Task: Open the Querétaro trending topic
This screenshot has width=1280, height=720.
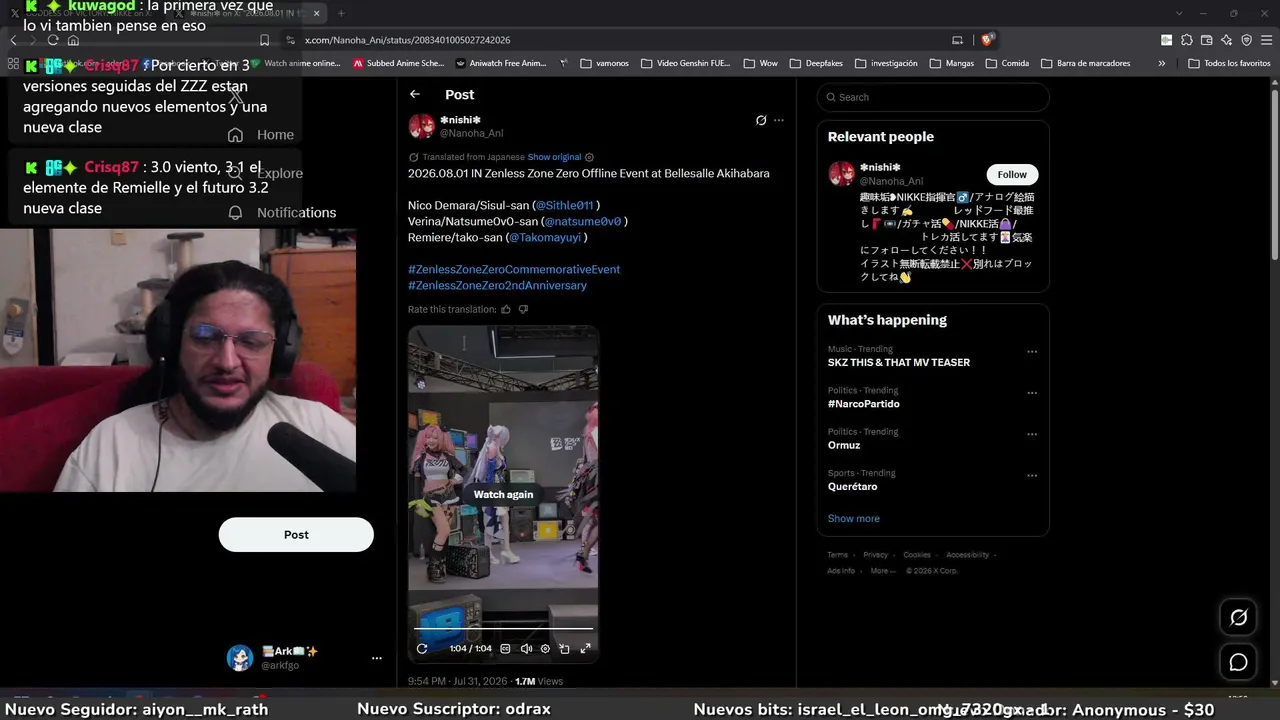Action: click(852, 486)
